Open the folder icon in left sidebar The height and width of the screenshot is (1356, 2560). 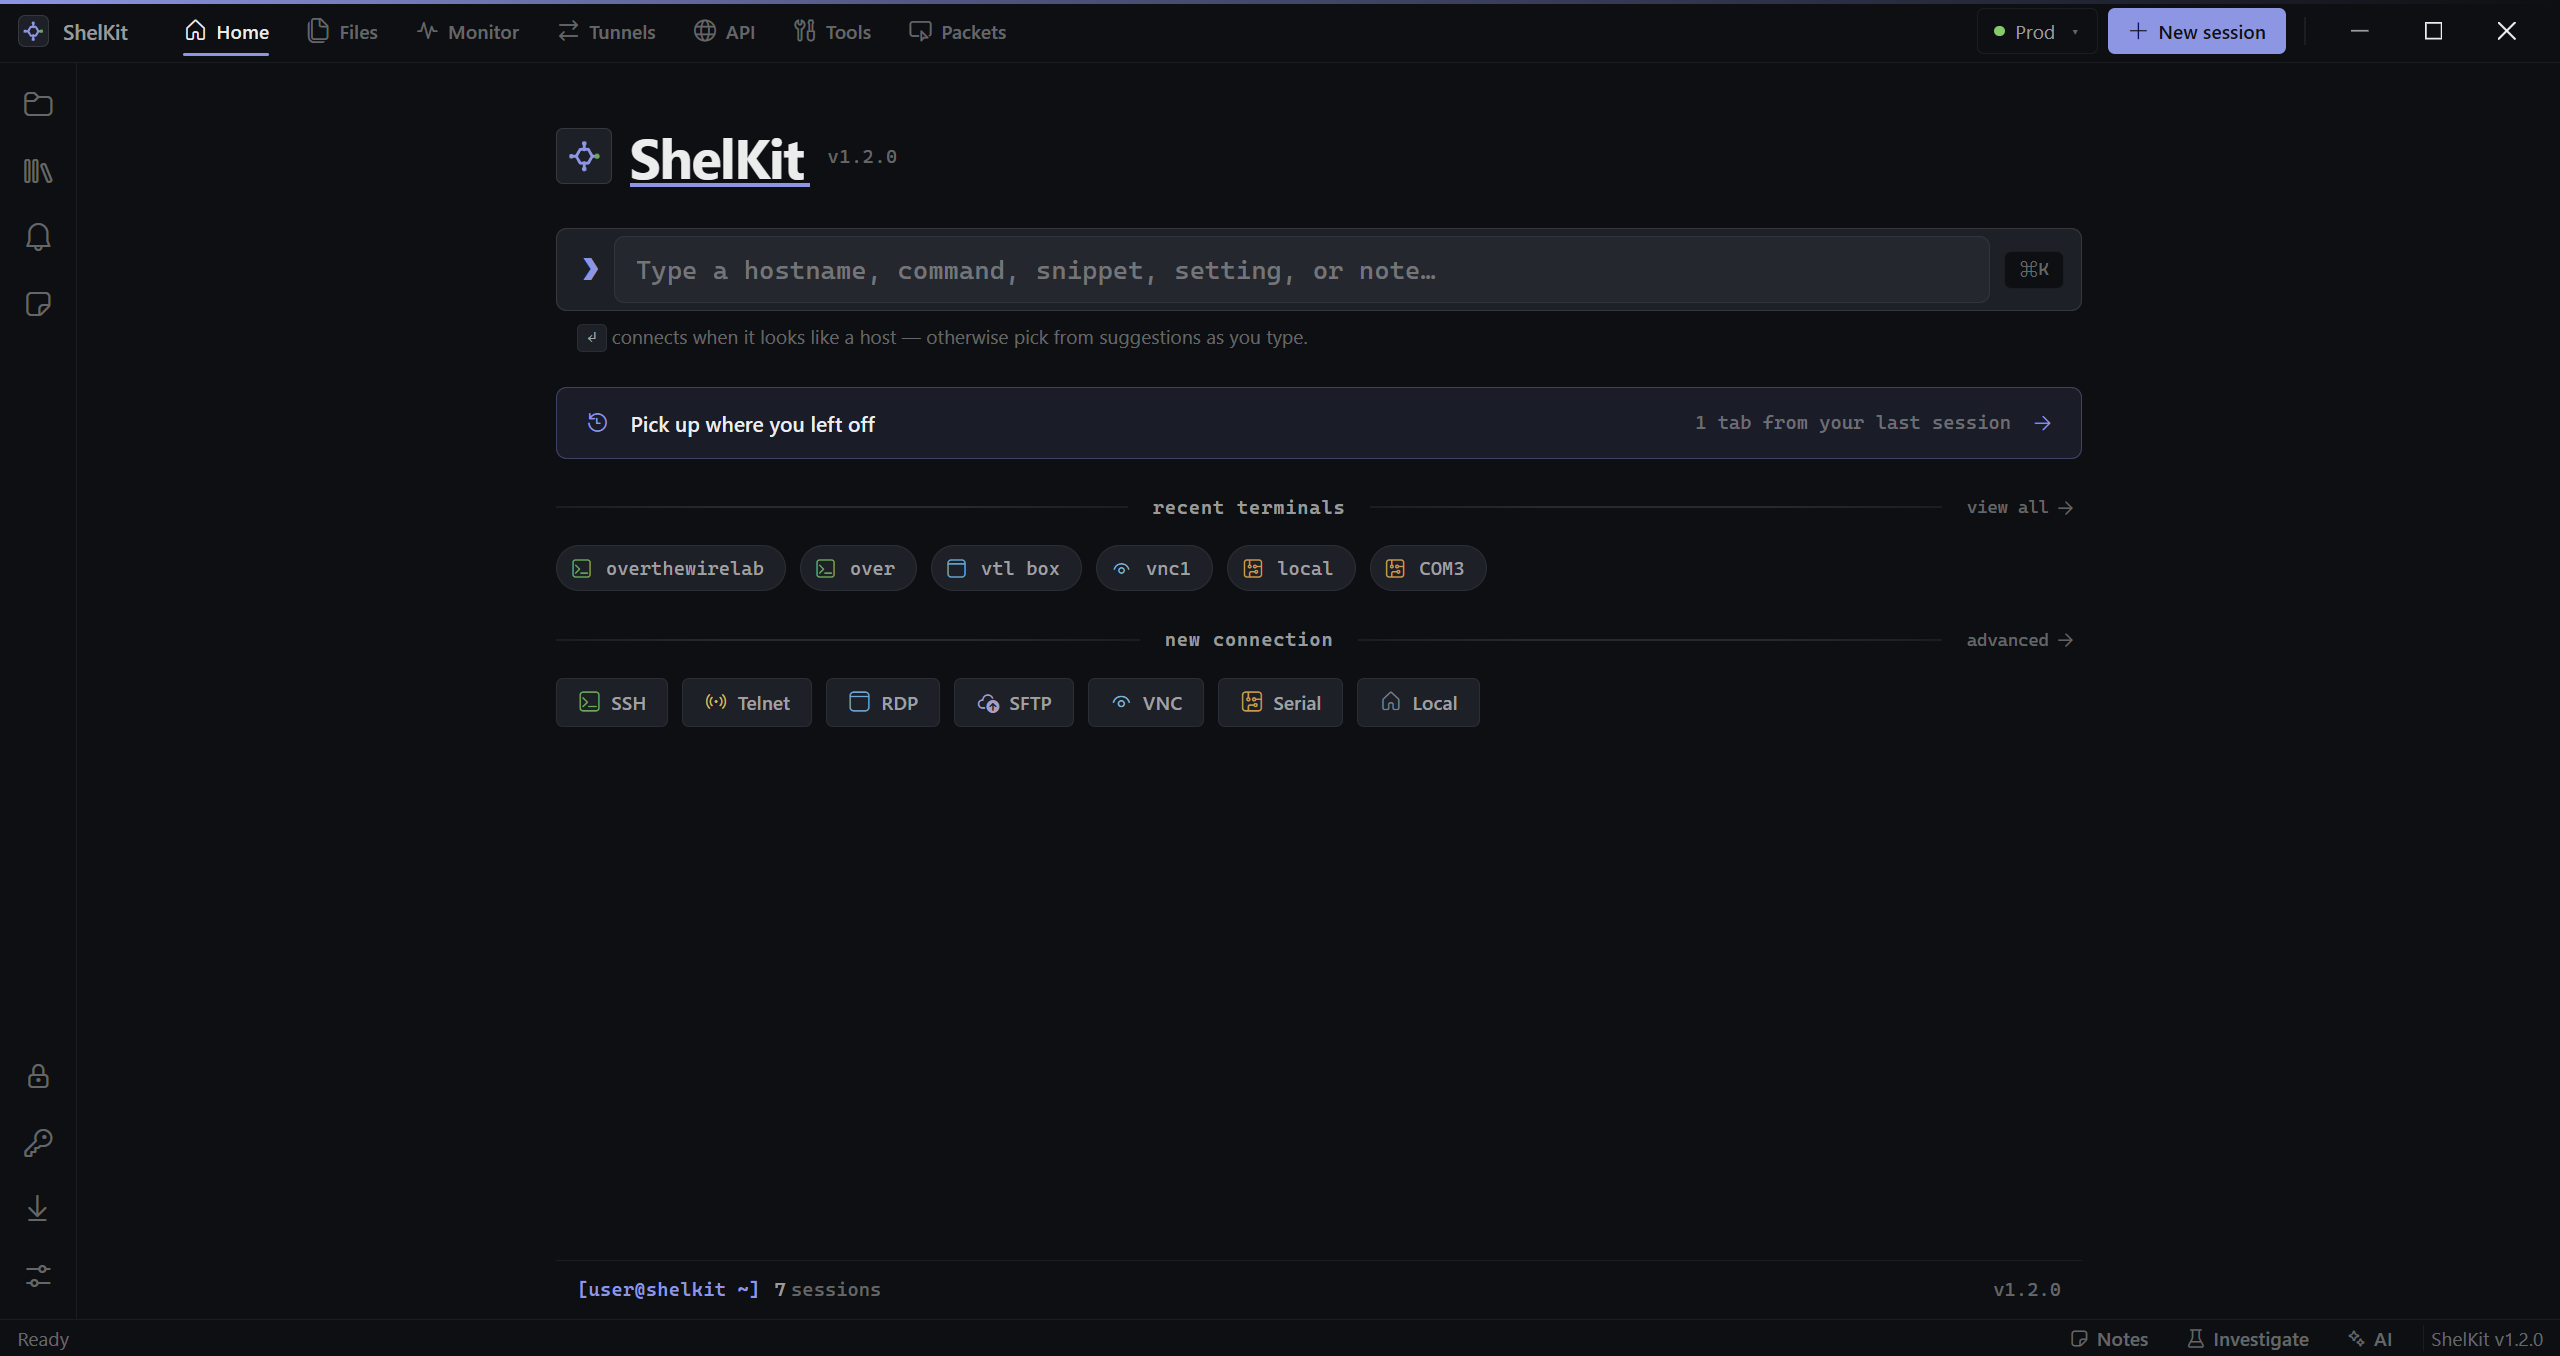38,104
